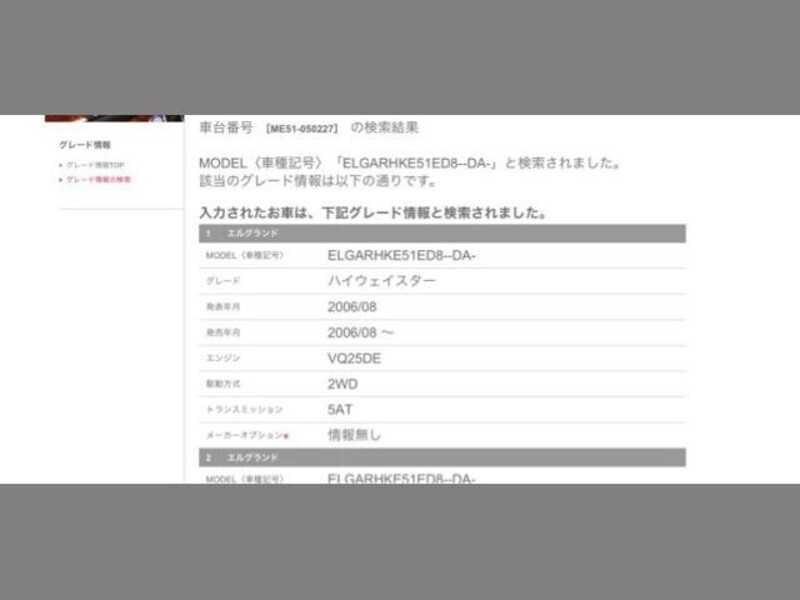This screenshot has width=800, height=600.
Task: Click the 発売年月 row label
Action: [x=223, y=333]
